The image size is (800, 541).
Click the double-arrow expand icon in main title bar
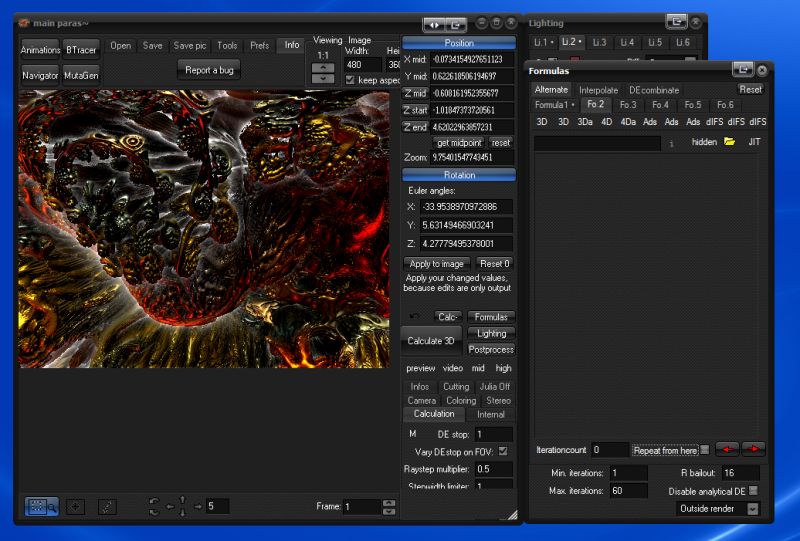click(x=434, y=24)
